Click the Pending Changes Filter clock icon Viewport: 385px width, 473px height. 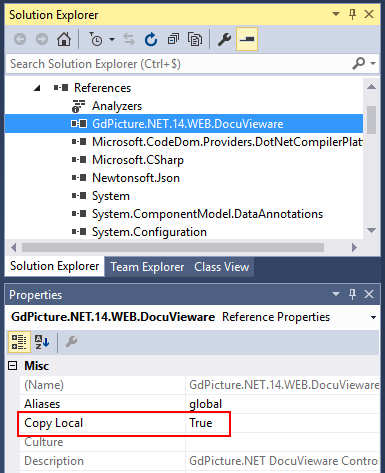click(x=96, y=39)
